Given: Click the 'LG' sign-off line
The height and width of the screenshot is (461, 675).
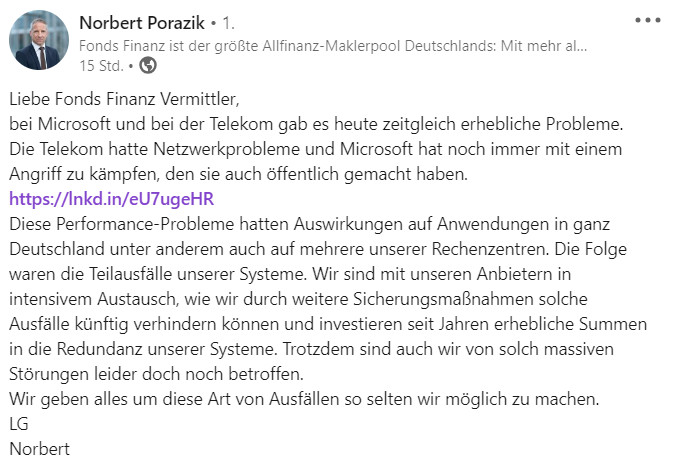Looking at the screenshot, I should 19,424.
